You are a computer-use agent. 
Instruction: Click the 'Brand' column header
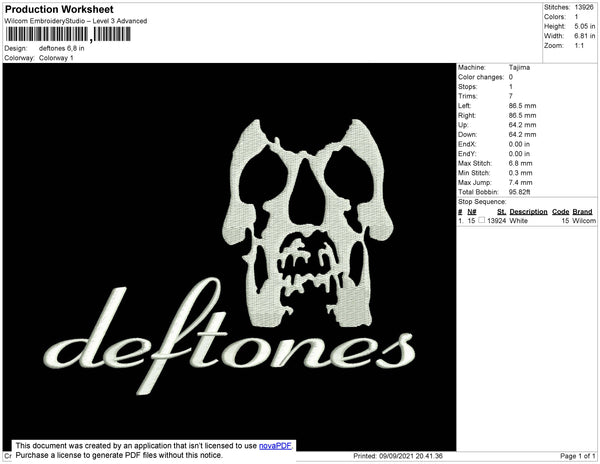click(582, 212)
